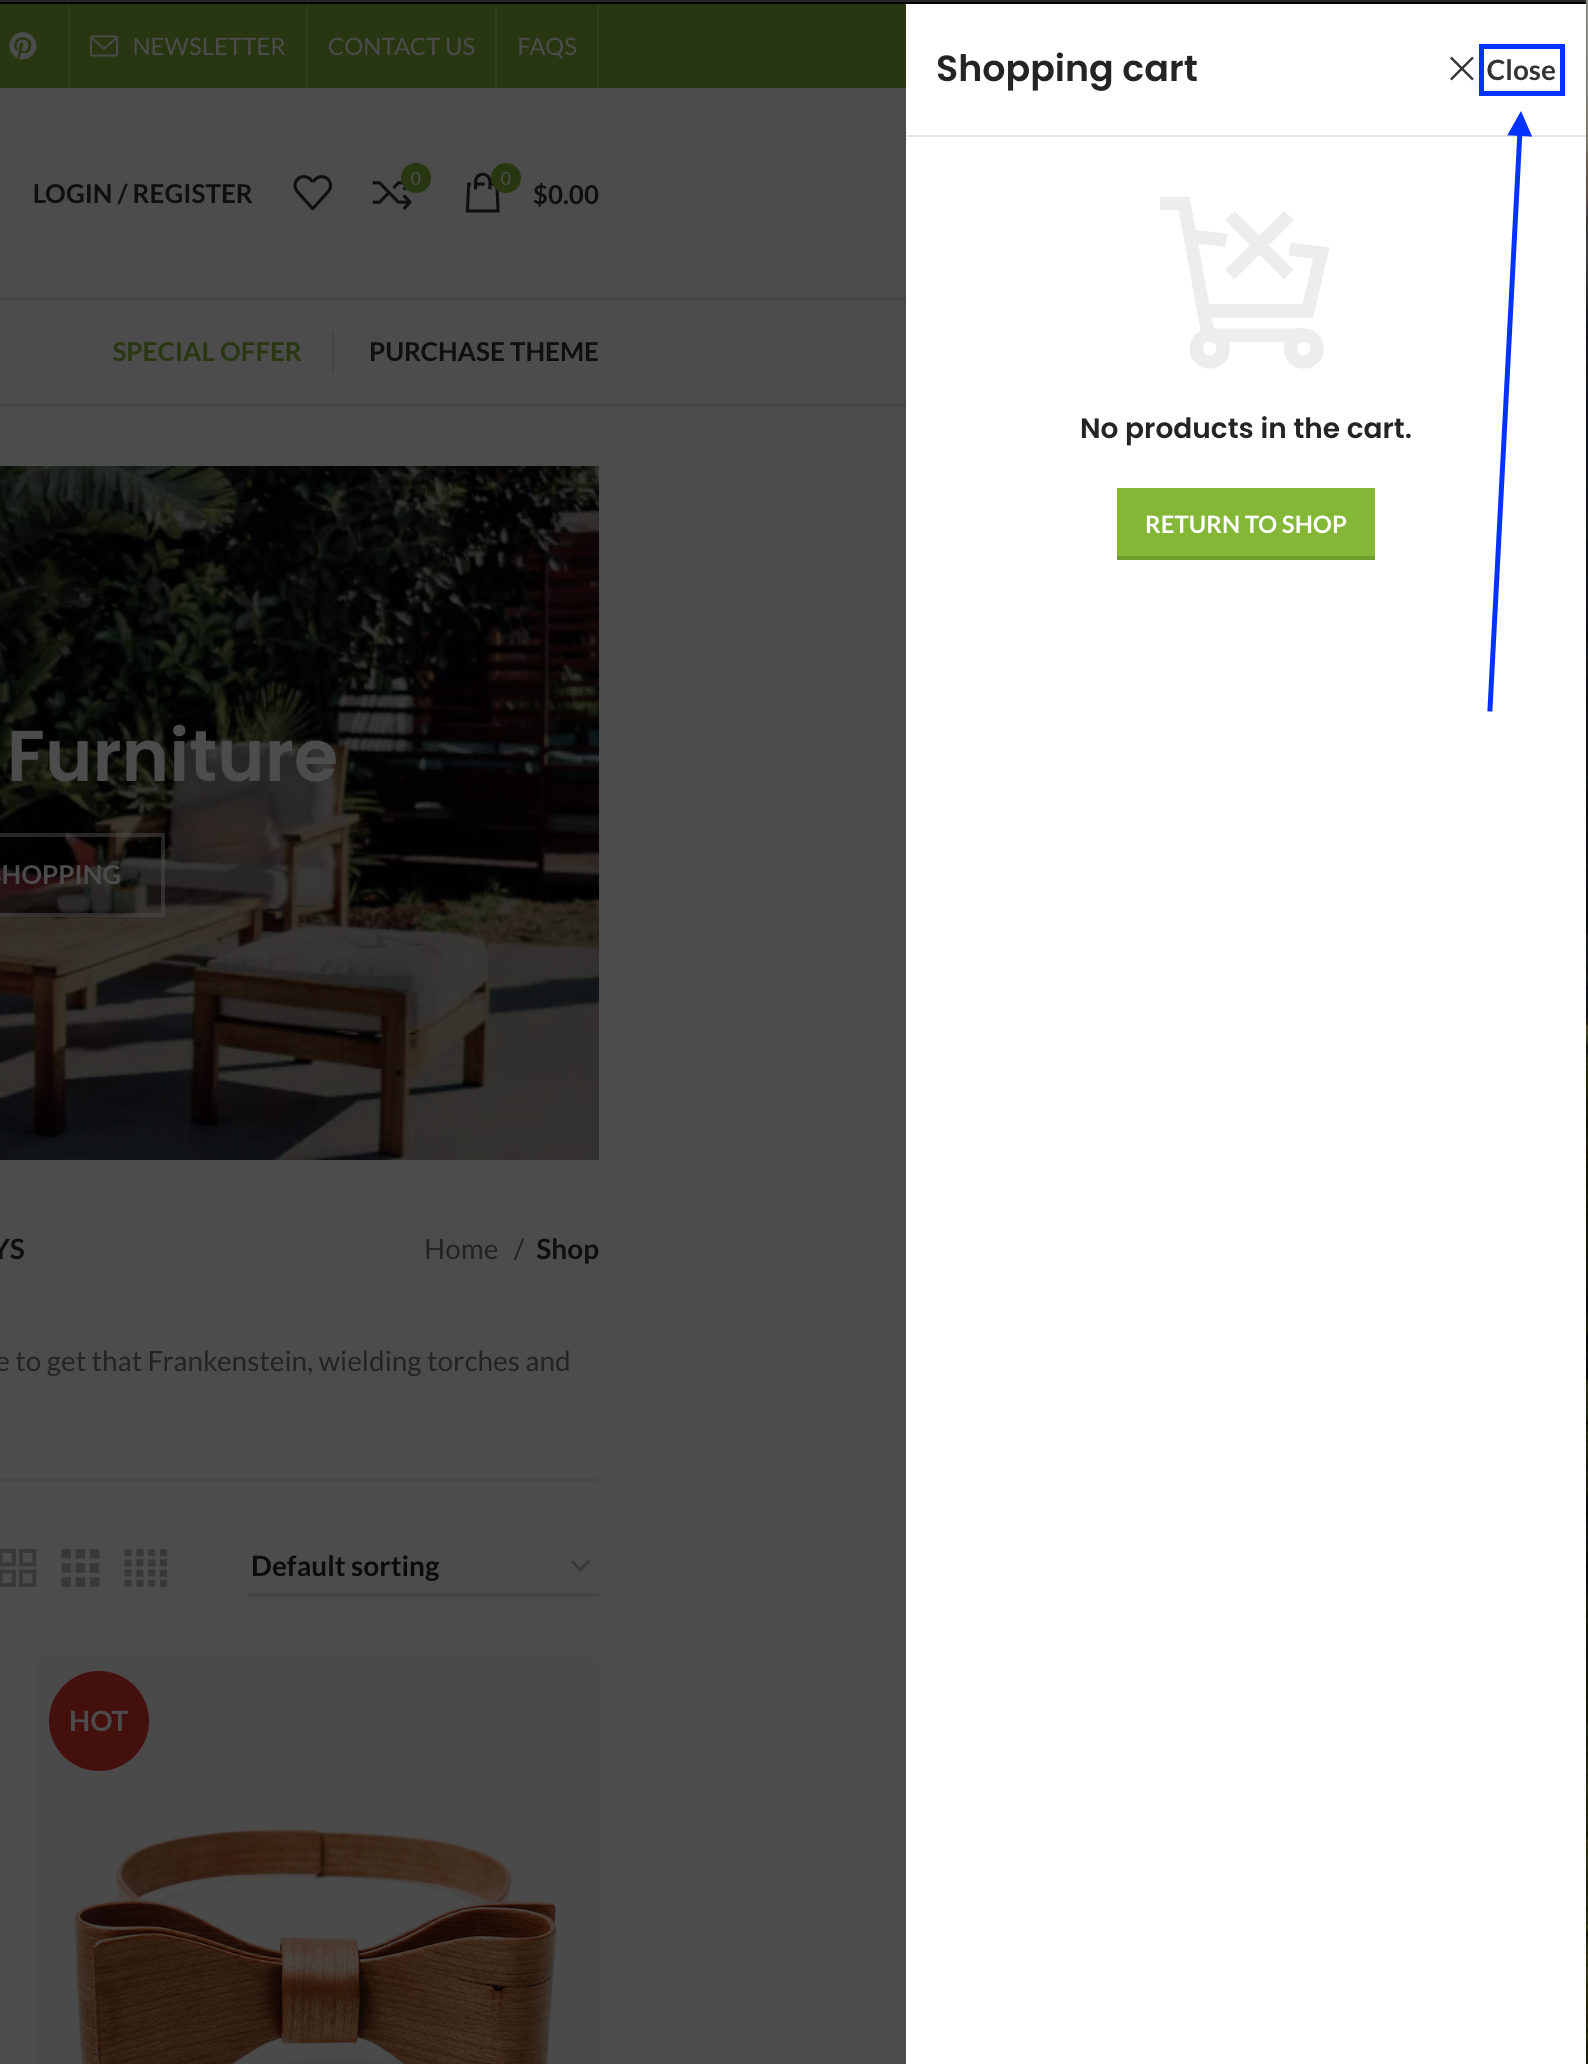Click the Shop breadcrumb
The width and height of the screenshot is (1588, 2064).
(x=567, y=1249)
